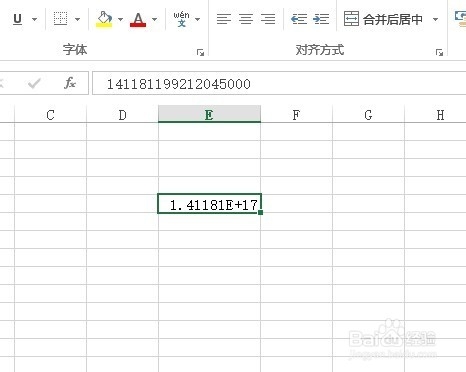Select column D header
This screenshot has height=372, width=466.
tap(122, 115)
